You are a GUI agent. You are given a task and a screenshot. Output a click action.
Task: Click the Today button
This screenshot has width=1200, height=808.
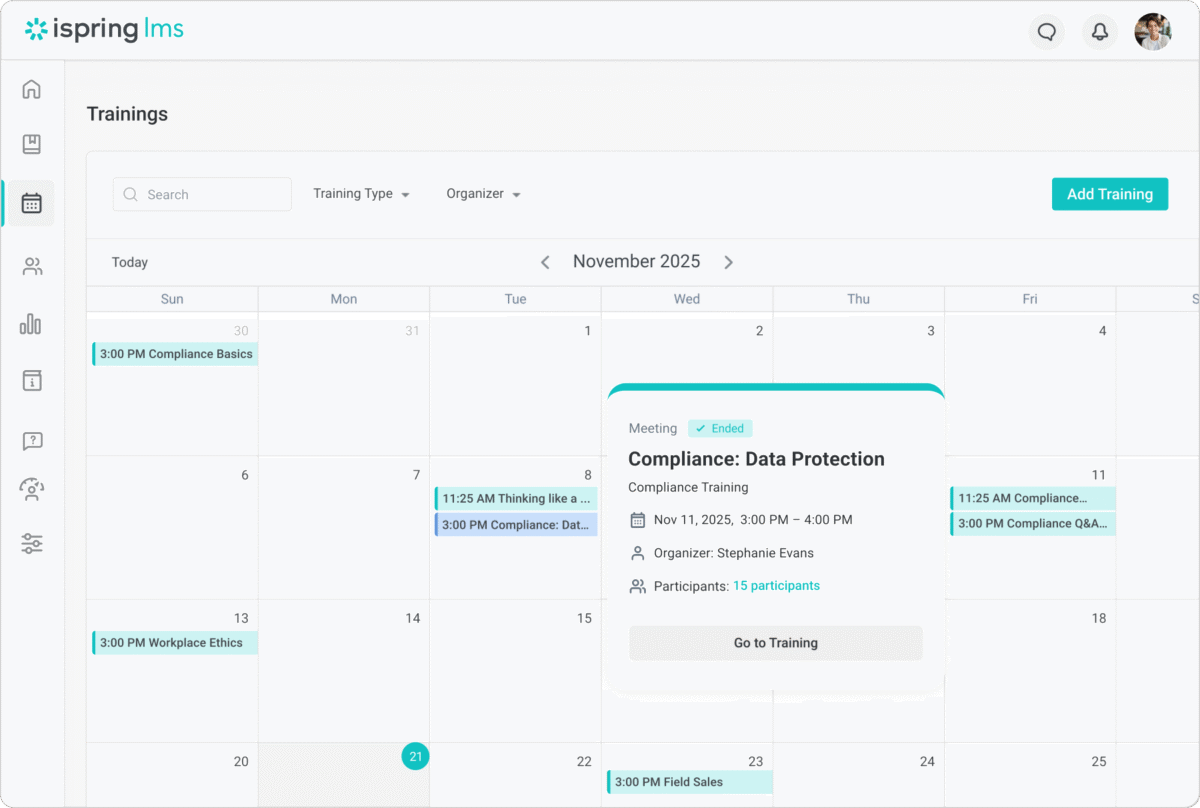coord(130,262)
